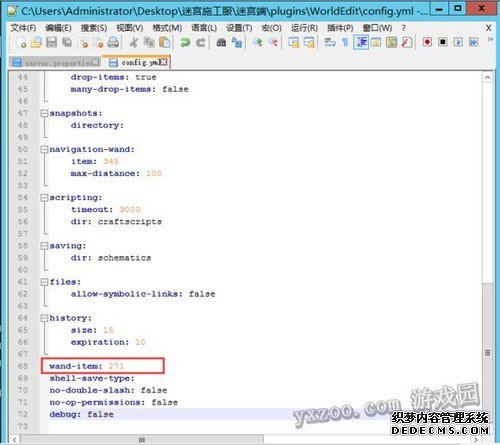Click the Open file toolbar icon
The height and width of the screenshot is (445, 500).
click(36, 42)
